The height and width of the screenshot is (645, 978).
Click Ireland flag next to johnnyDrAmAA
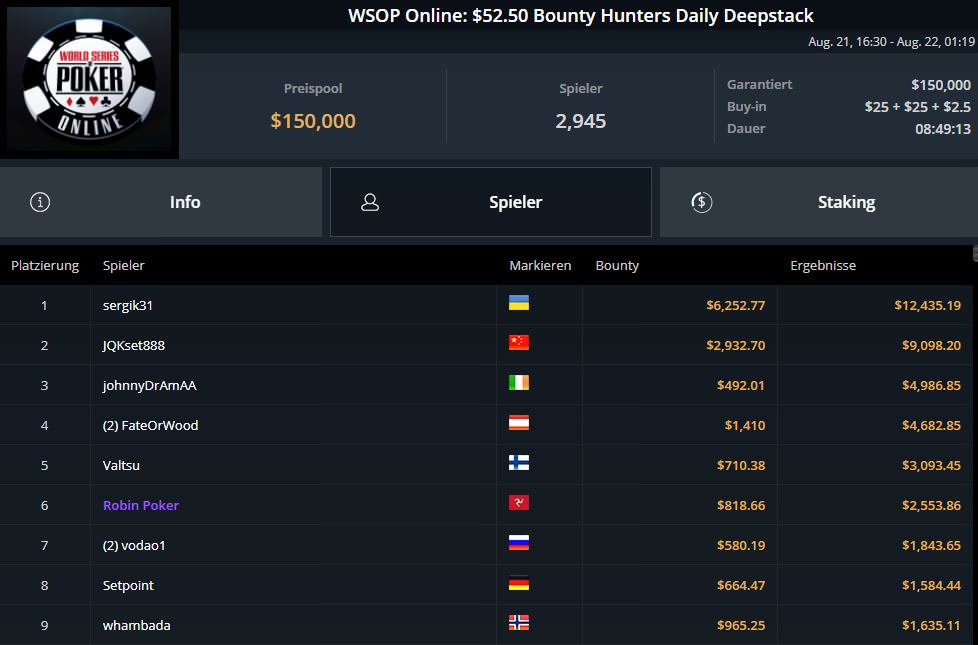pos(518,383)
